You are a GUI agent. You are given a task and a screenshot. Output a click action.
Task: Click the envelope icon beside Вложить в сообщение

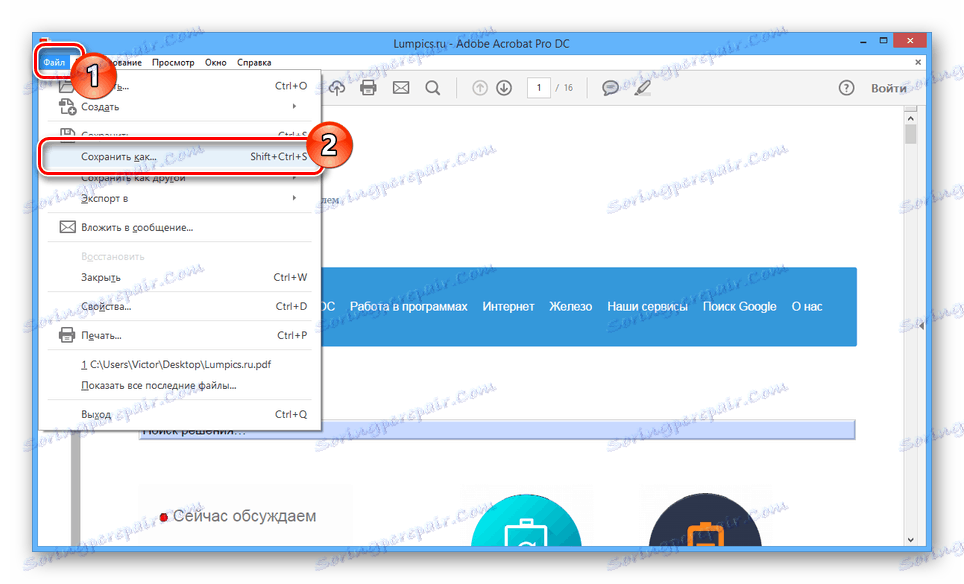pyautogui.click(x=67, y=226)
